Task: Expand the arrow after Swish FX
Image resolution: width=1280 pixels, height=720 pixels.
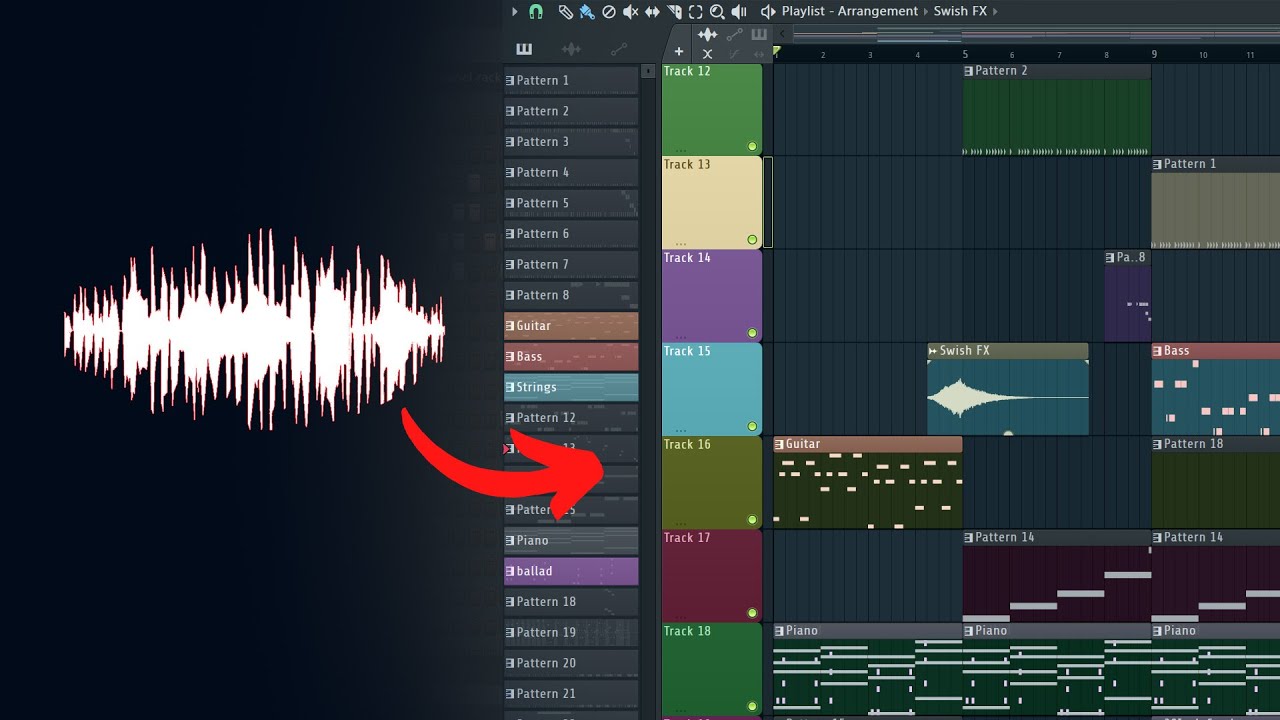Action: click(996, 12)
